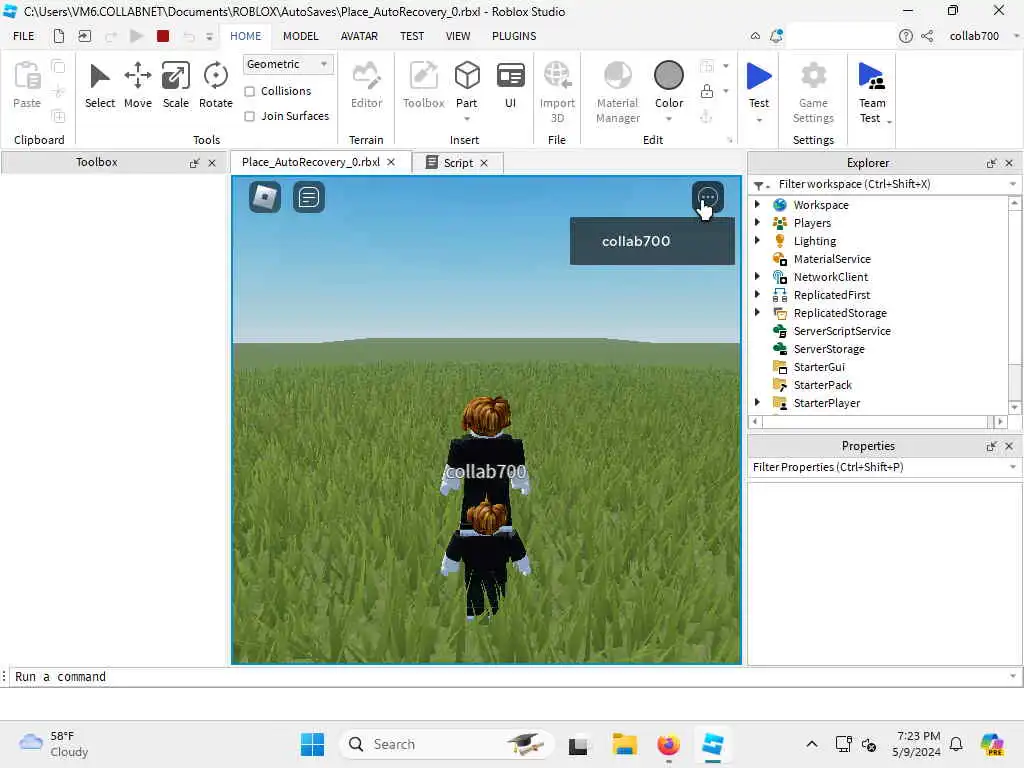The height and width of the screenshot is (768, 1024).
Task: Insert a Part
Action: 467,84
